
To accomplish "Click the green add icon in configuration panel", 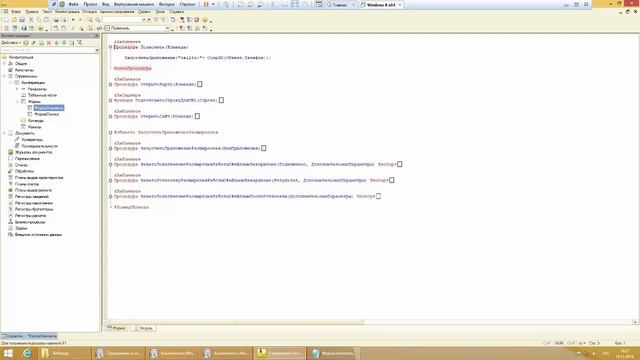I will coord(26,42).
